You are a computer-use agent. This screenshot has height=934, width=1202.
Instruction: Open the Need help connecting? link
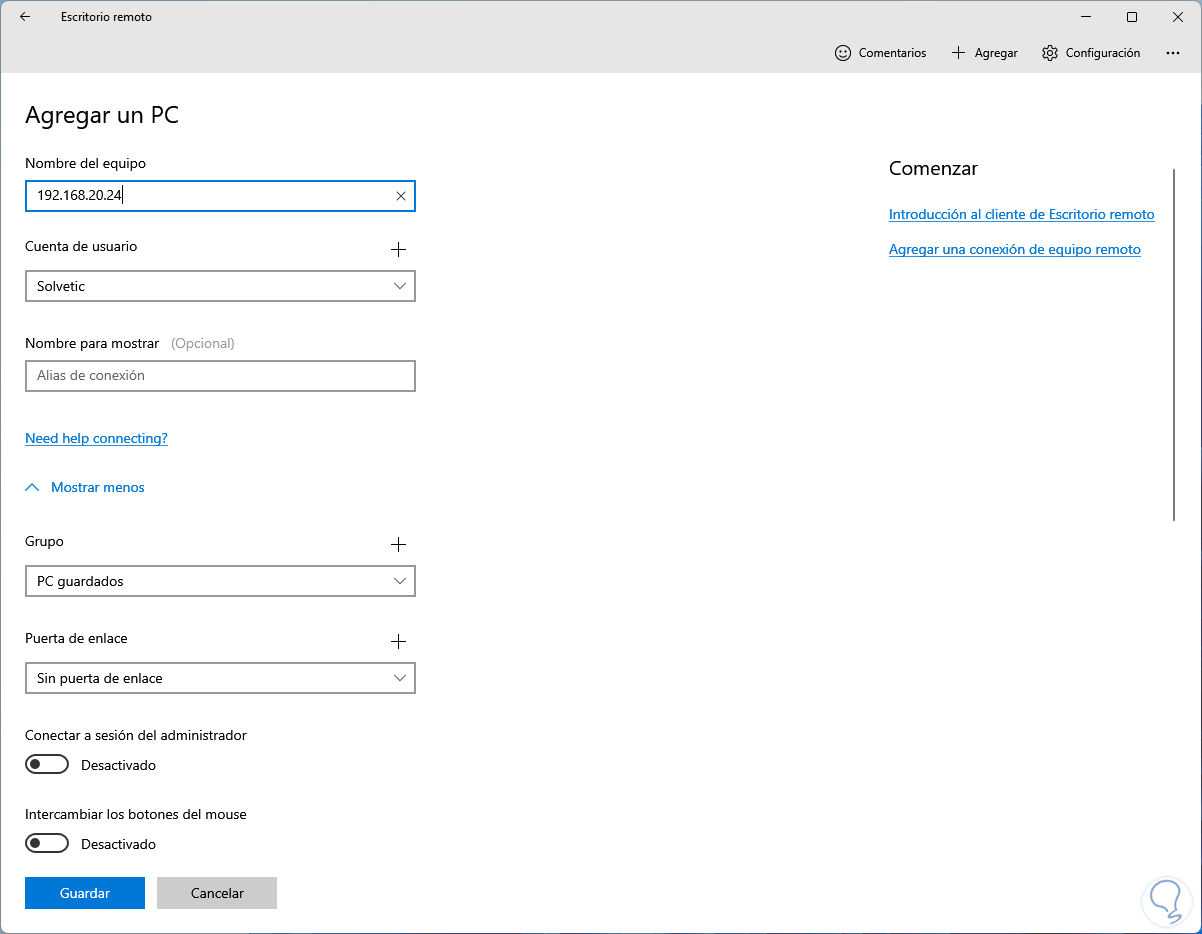(96, 439)
